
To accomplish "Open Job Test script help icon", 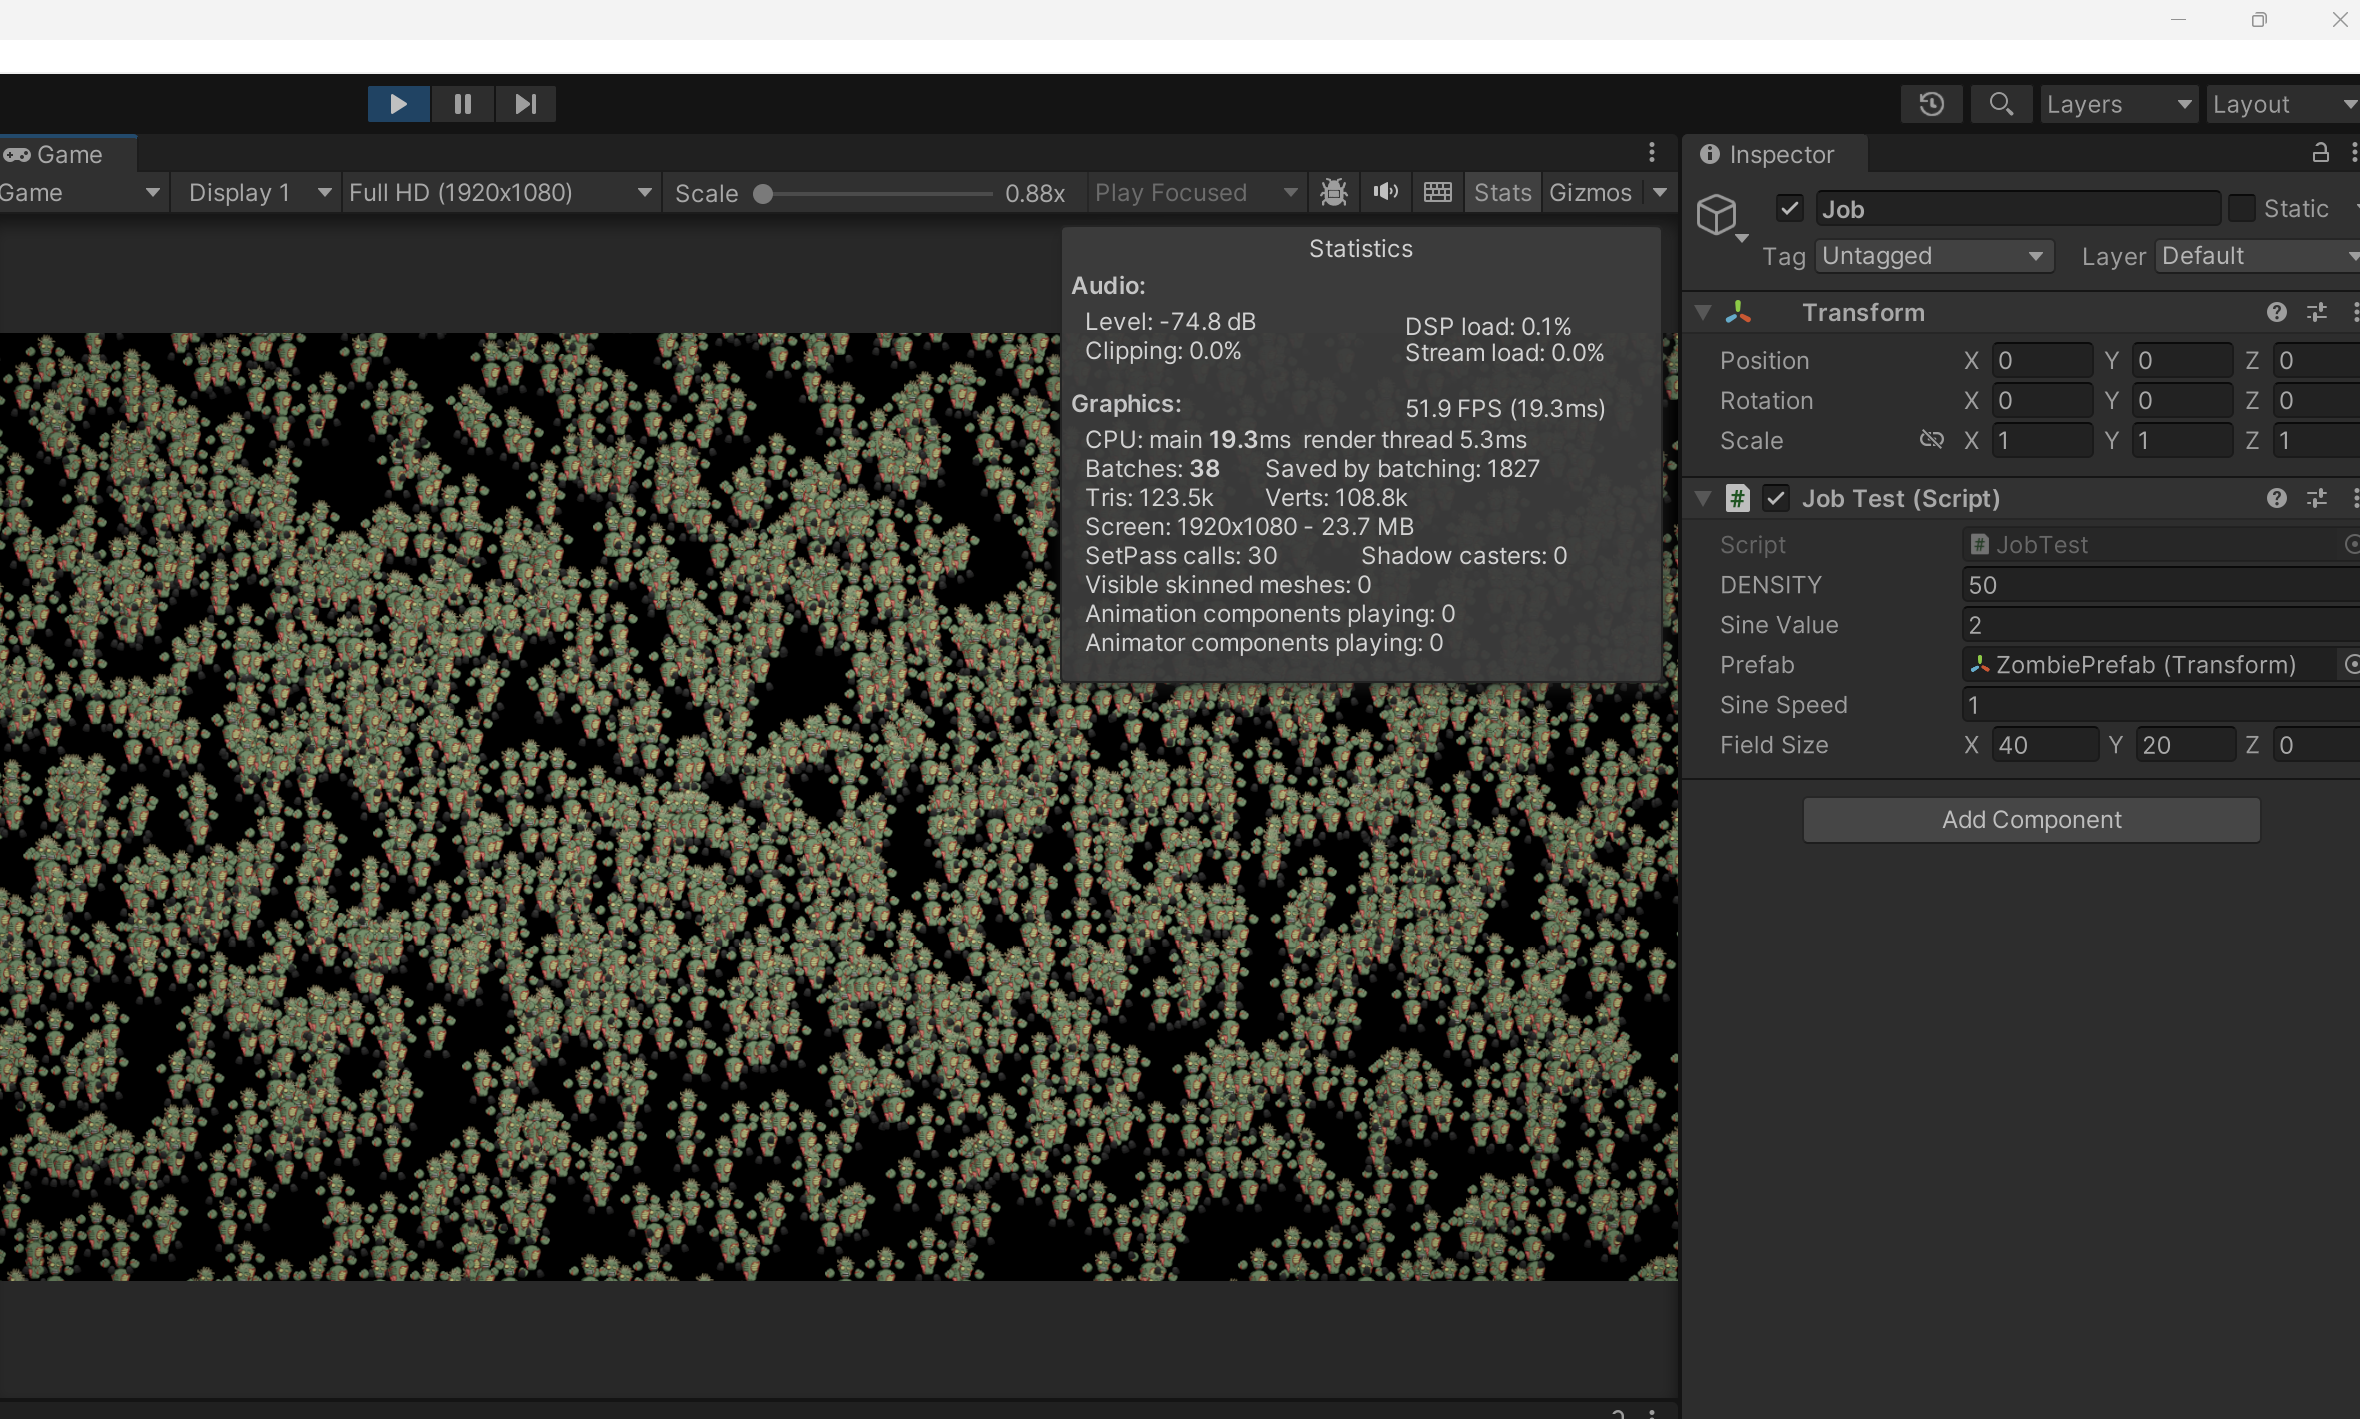I will (x=2277, y=498).
